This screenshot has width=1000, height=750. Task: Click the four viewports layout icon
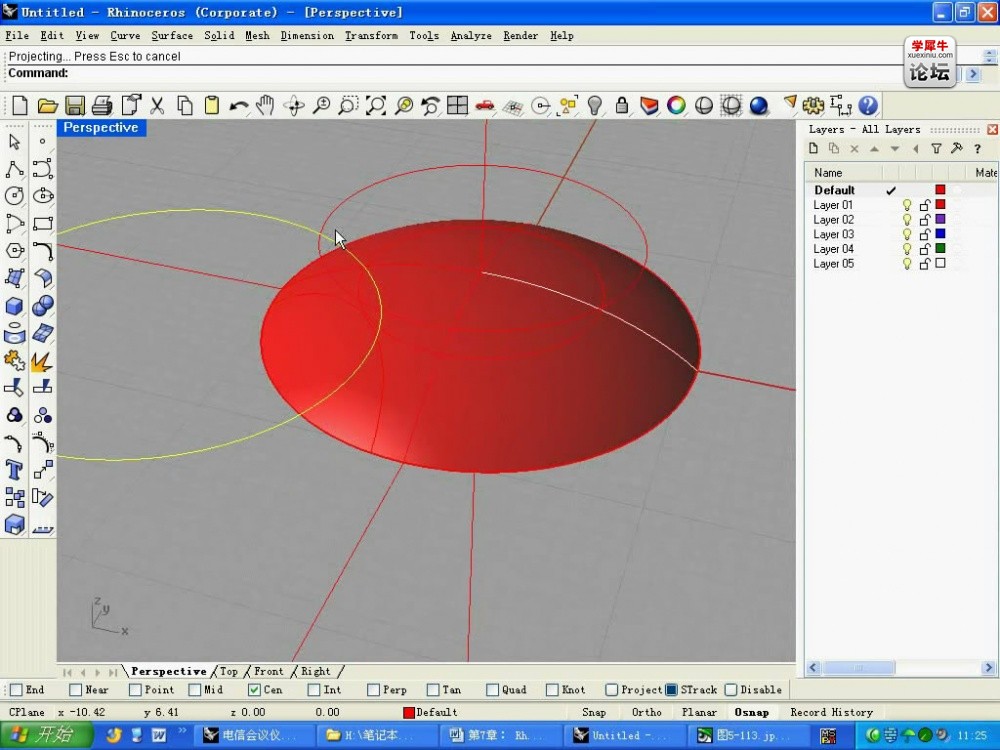457,105
